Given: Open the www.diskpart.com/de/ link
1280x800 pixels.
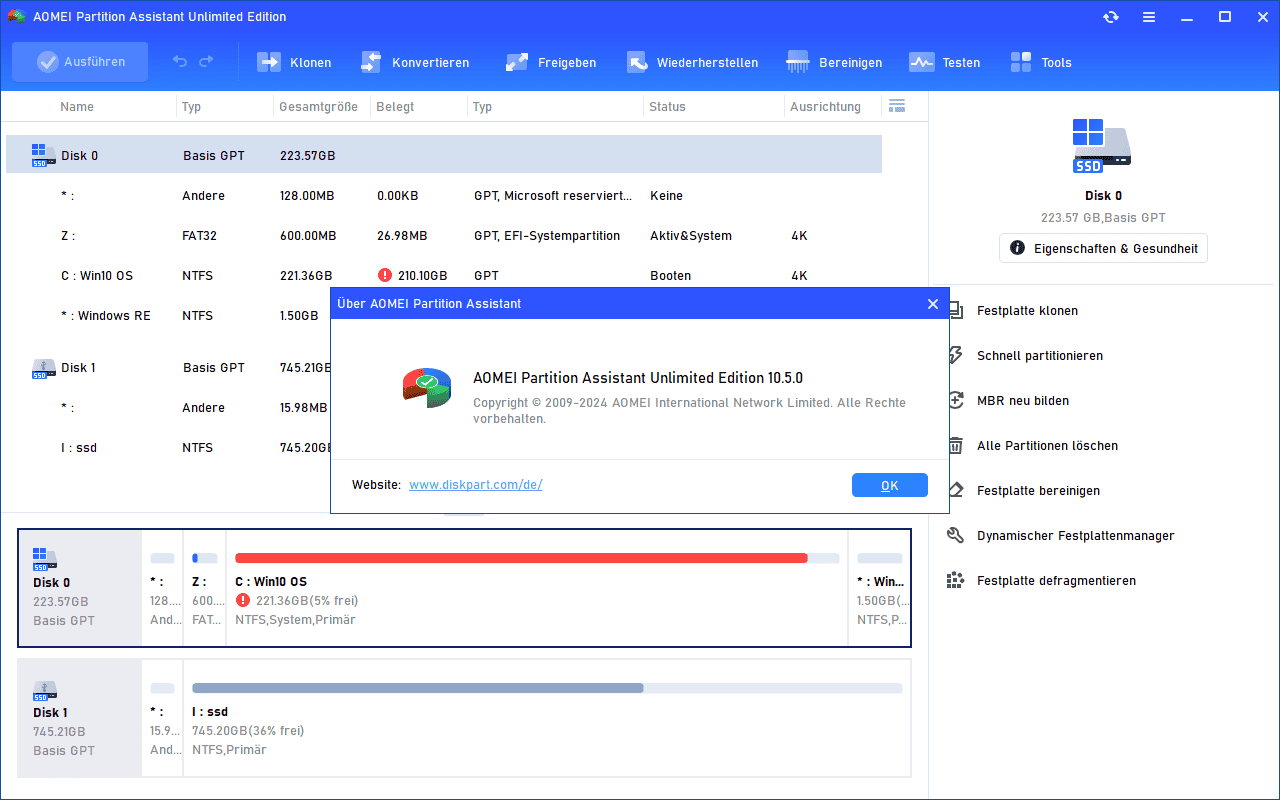Looking at the screenshot, I should click(476, 485).
